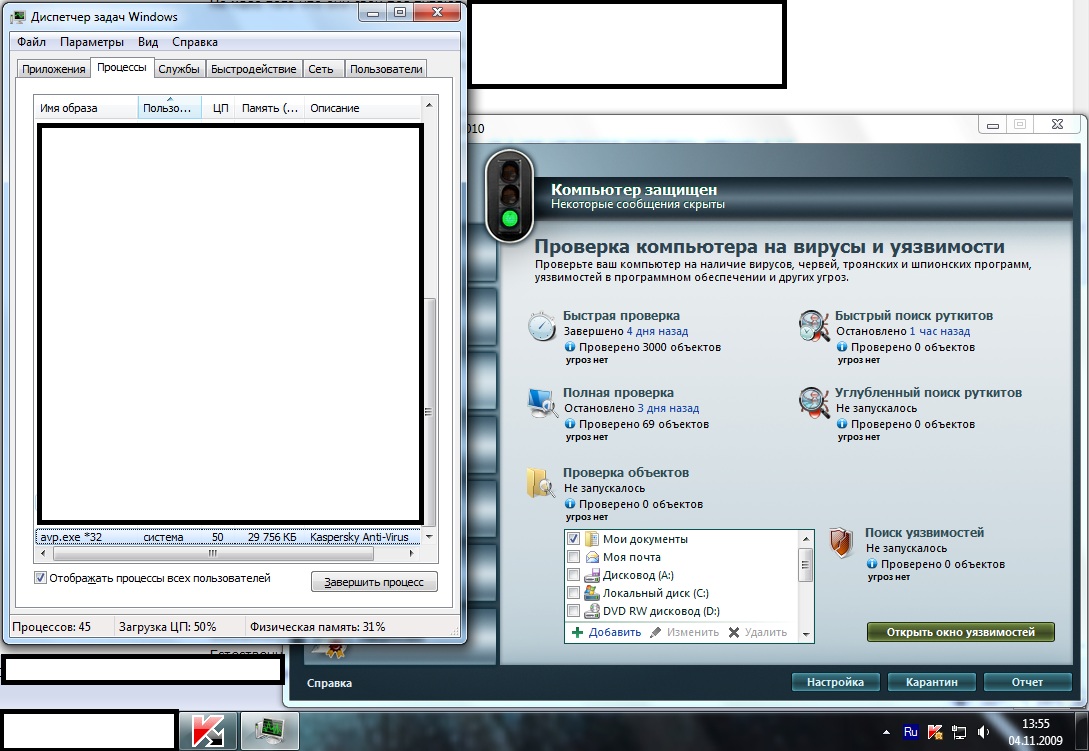Click Добавить to add a scan object
Screen dimensions: 1089x751
click(606, 632)
